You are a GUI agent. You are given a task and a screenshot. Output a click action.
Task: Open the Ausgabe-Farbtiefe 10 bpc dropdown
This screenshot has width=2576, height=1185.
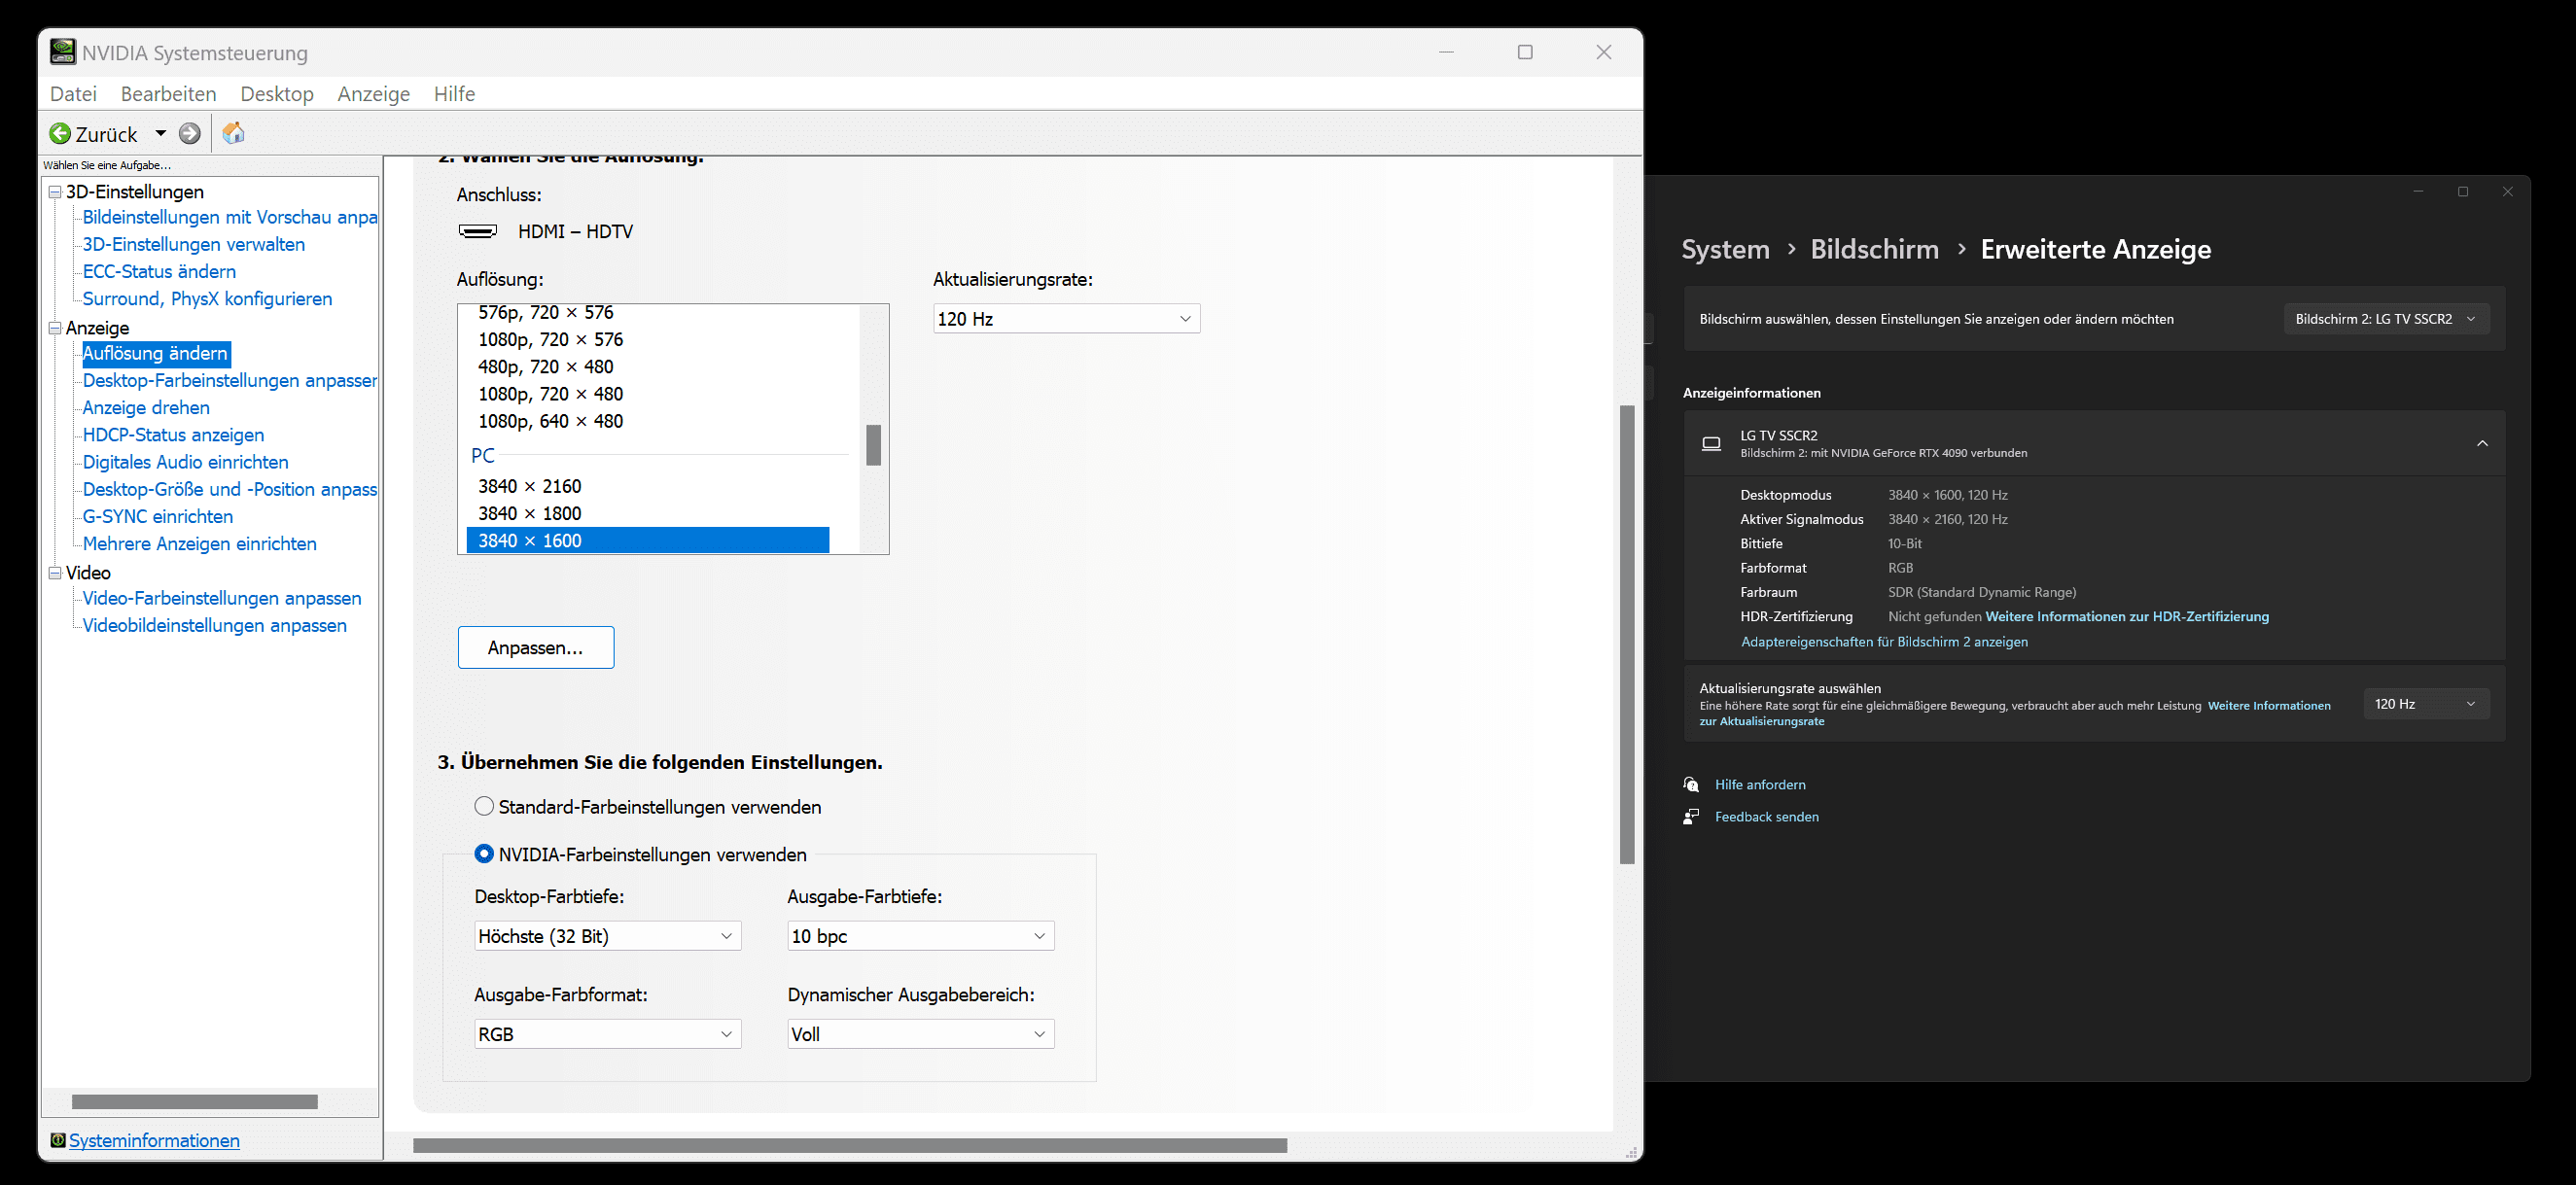click(x=921, y=936)
